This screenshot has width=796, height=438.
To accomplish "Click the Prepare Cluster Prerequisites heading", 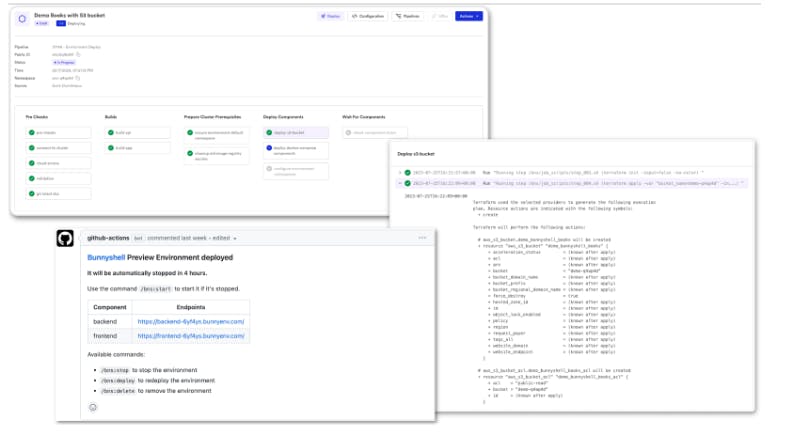I will pos(212,117).
